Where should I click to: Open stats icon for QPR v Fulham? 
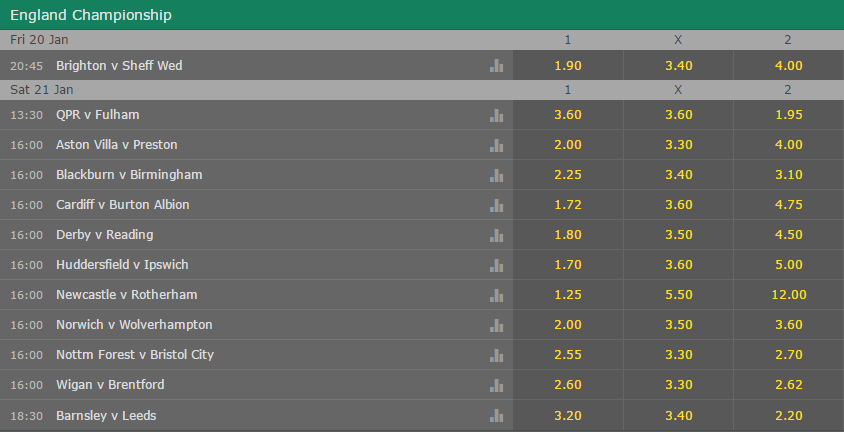(496, 115)
